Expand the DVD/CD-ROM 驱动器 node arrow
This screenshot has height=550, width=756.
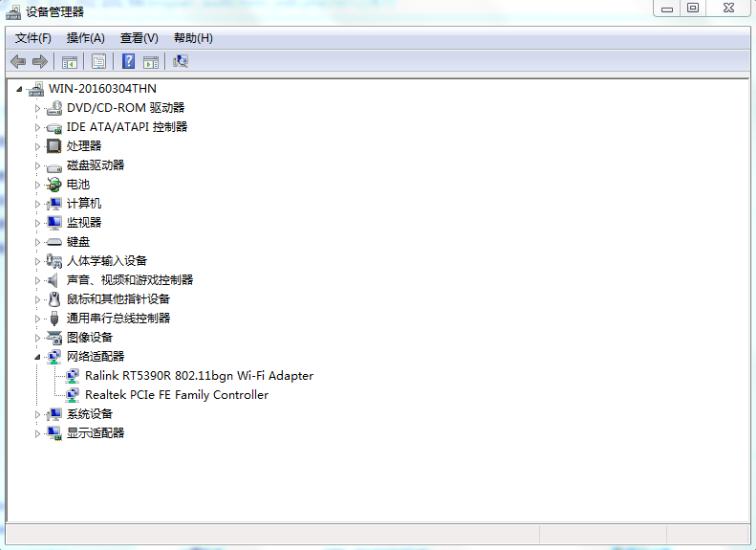click(38, 108)
